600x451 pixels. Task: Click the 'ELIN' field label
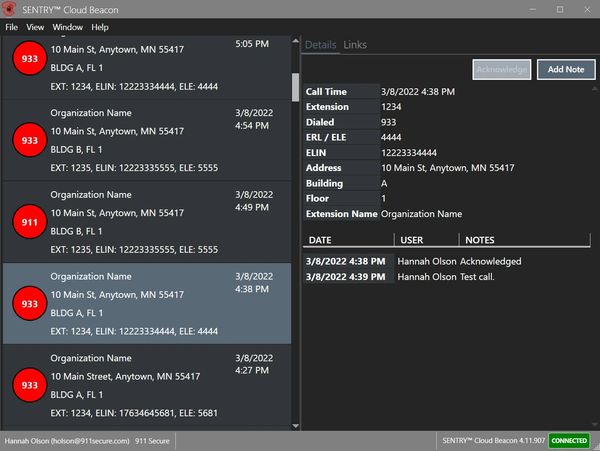click(x=316, y=153)
